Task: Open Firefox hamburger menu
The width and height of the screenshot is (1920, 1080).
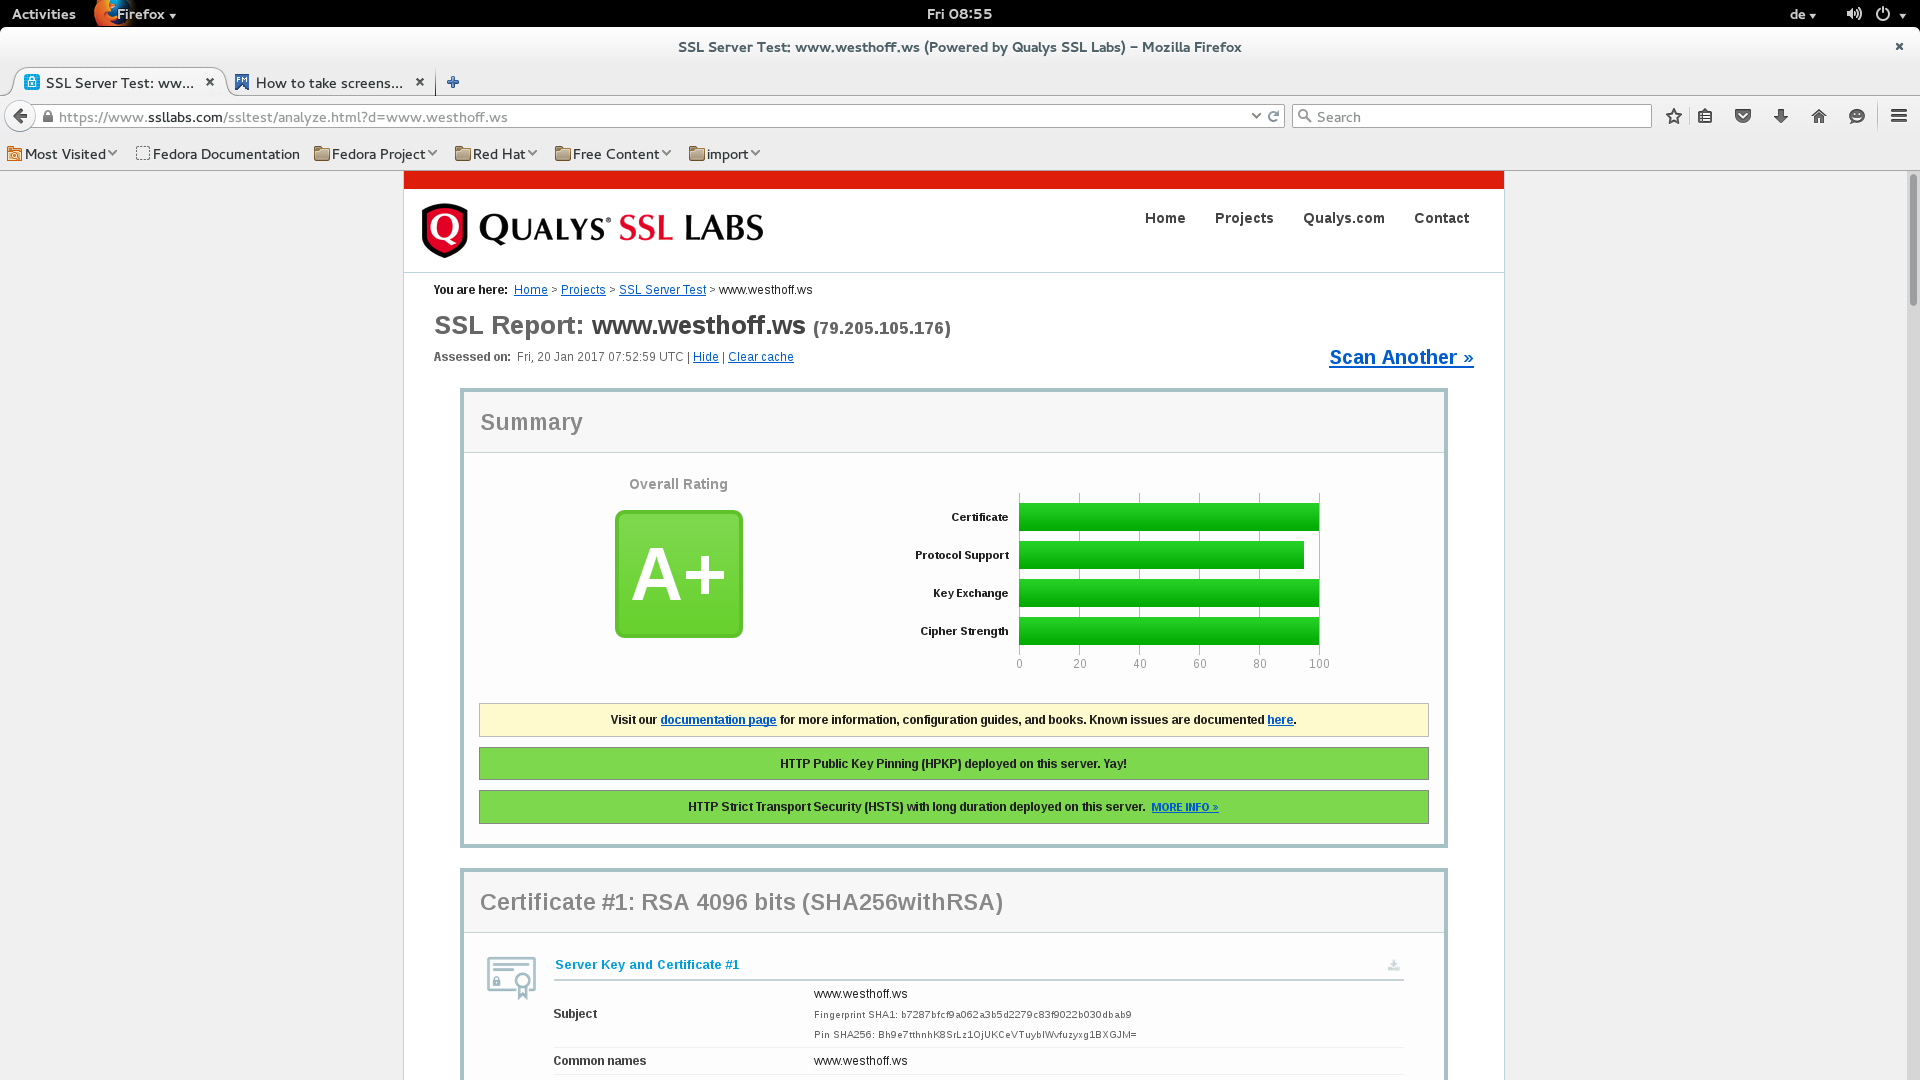Action: (x=1899, y=116)
